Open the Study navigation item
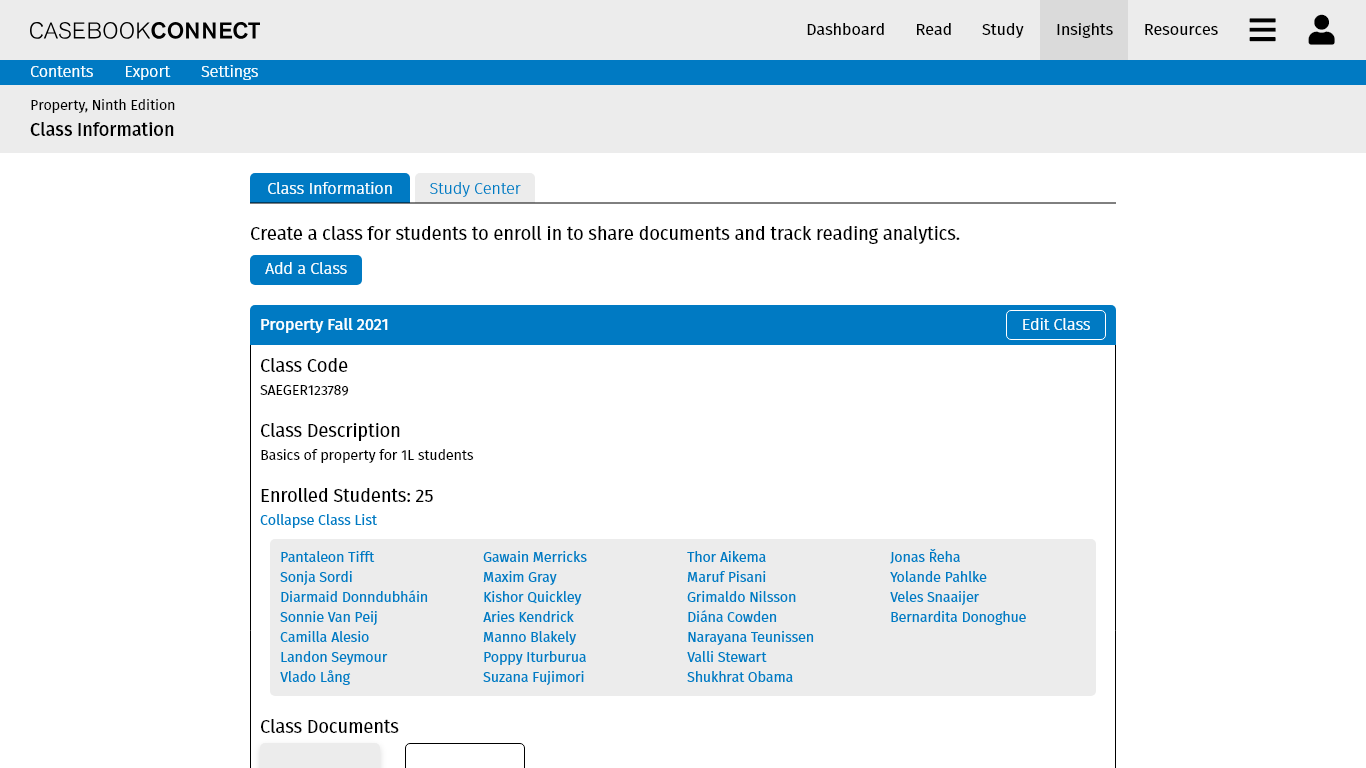 [1002, 30]
